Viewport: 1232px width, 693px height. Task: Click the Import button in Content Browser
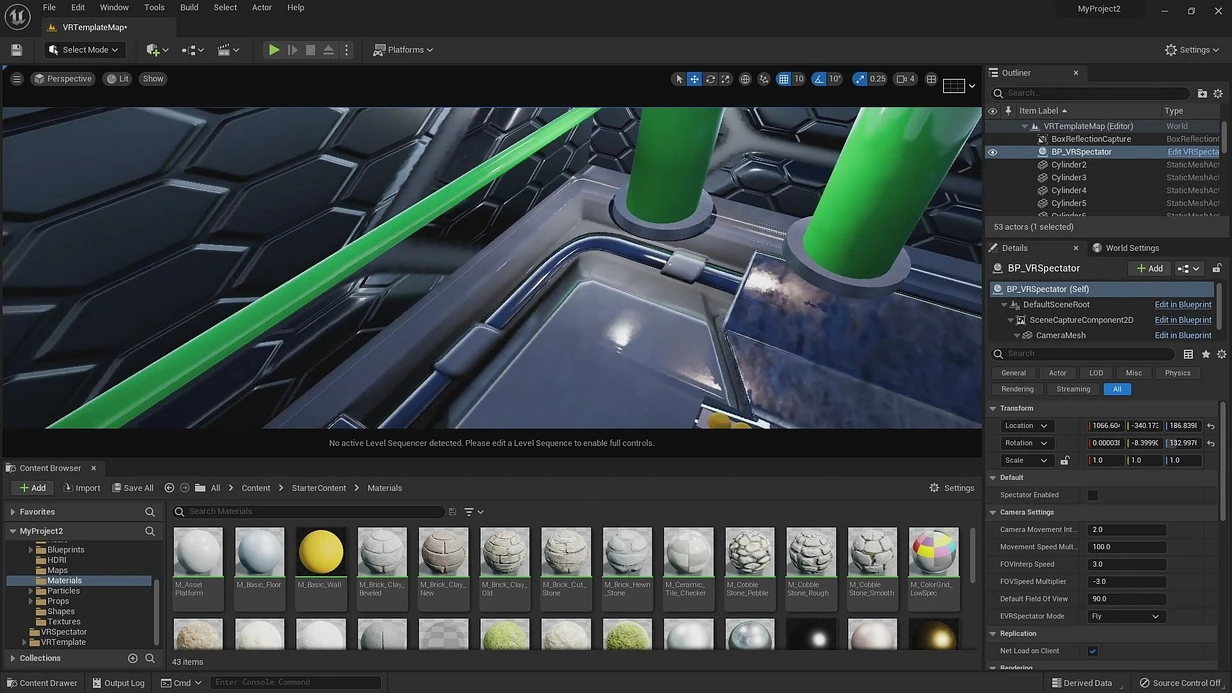pos(82,488)
